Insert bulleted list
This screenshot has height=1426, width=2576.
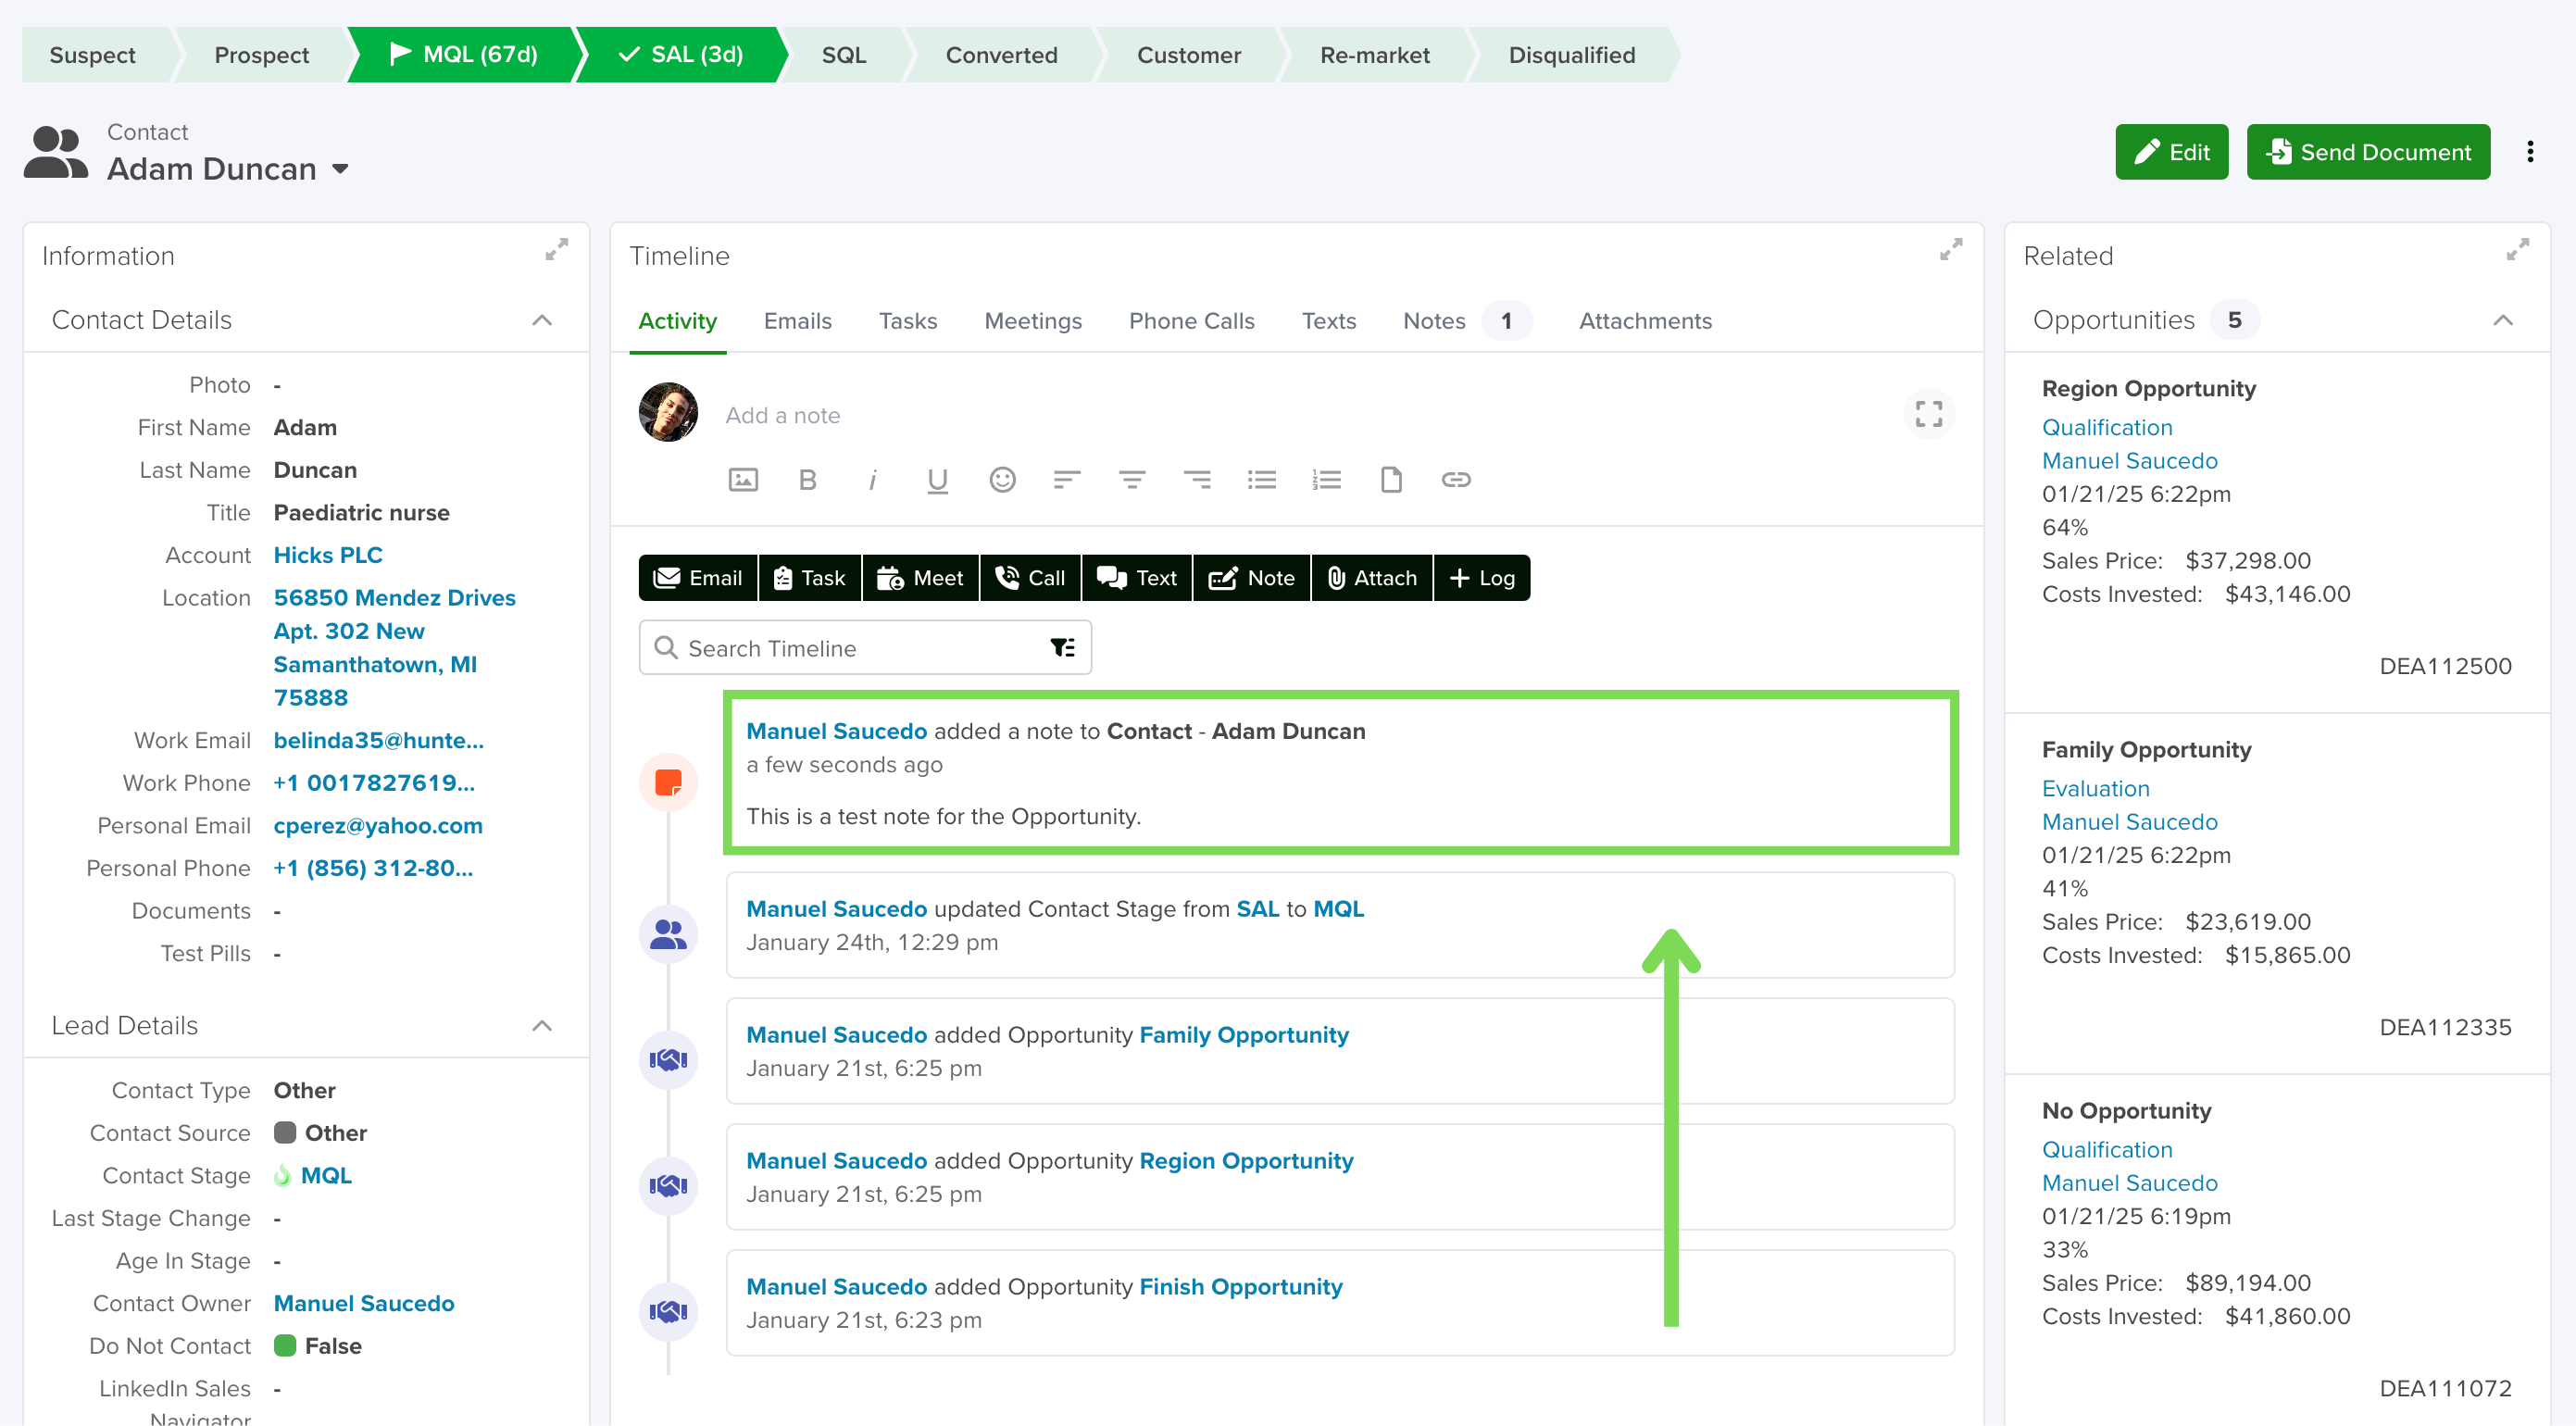[x=1262, y=480]
